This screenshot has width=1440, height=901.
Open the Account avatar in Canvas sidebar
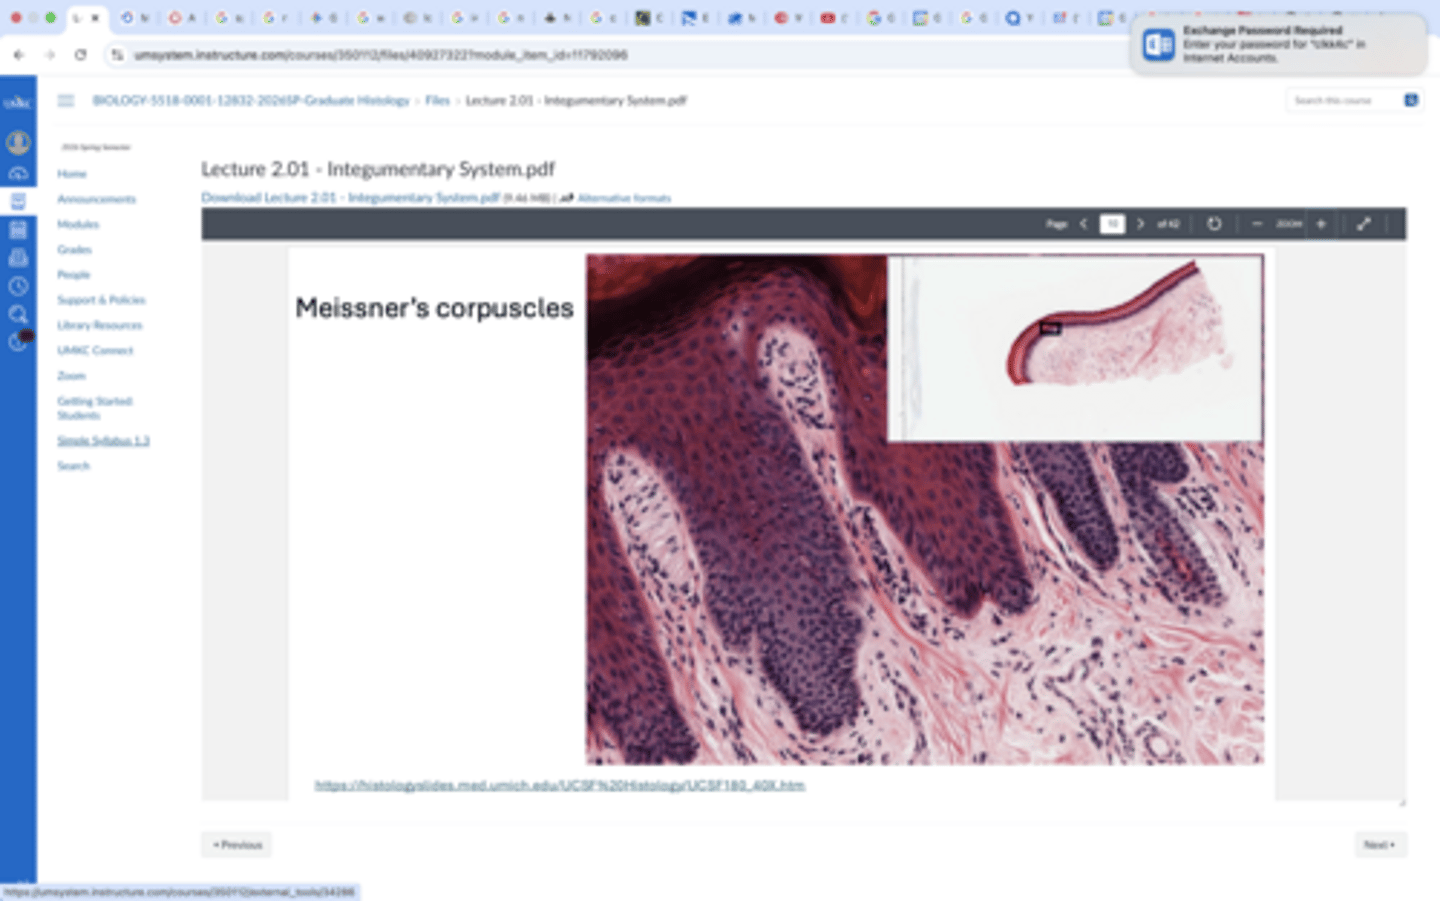point(18,143)
